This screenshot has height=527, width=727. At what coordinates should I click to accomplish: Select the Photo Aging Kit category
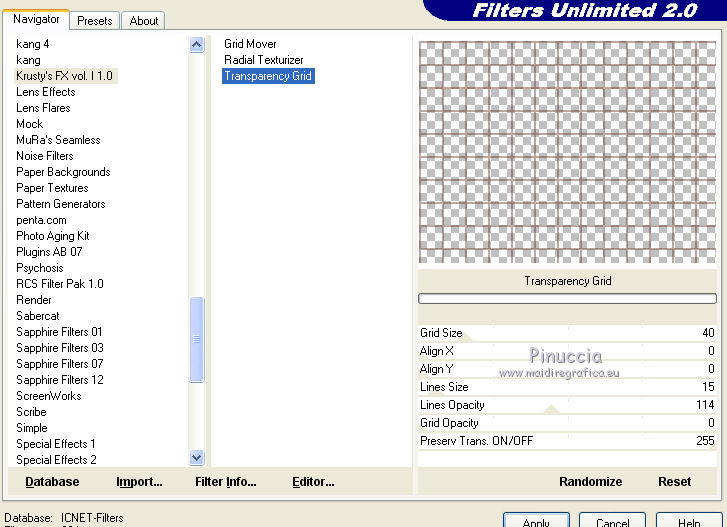coord(52,236)
